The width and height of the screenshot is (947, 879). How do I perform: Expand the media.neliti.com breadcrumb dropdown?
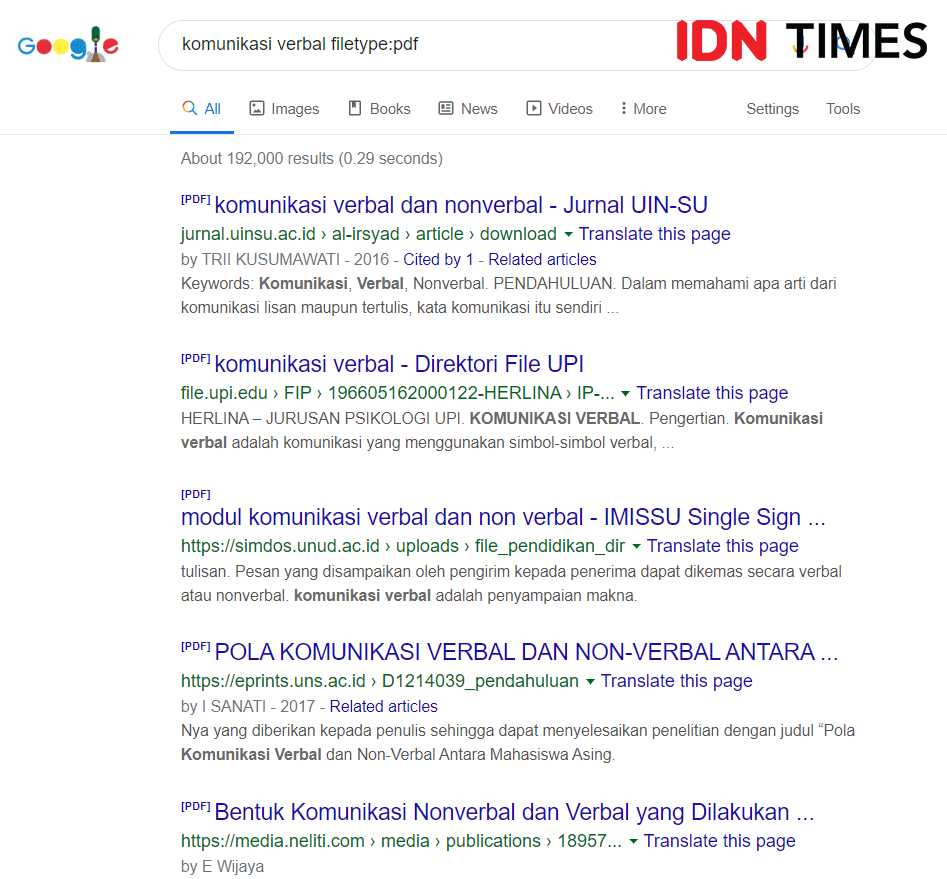click(x=632, y=840)
